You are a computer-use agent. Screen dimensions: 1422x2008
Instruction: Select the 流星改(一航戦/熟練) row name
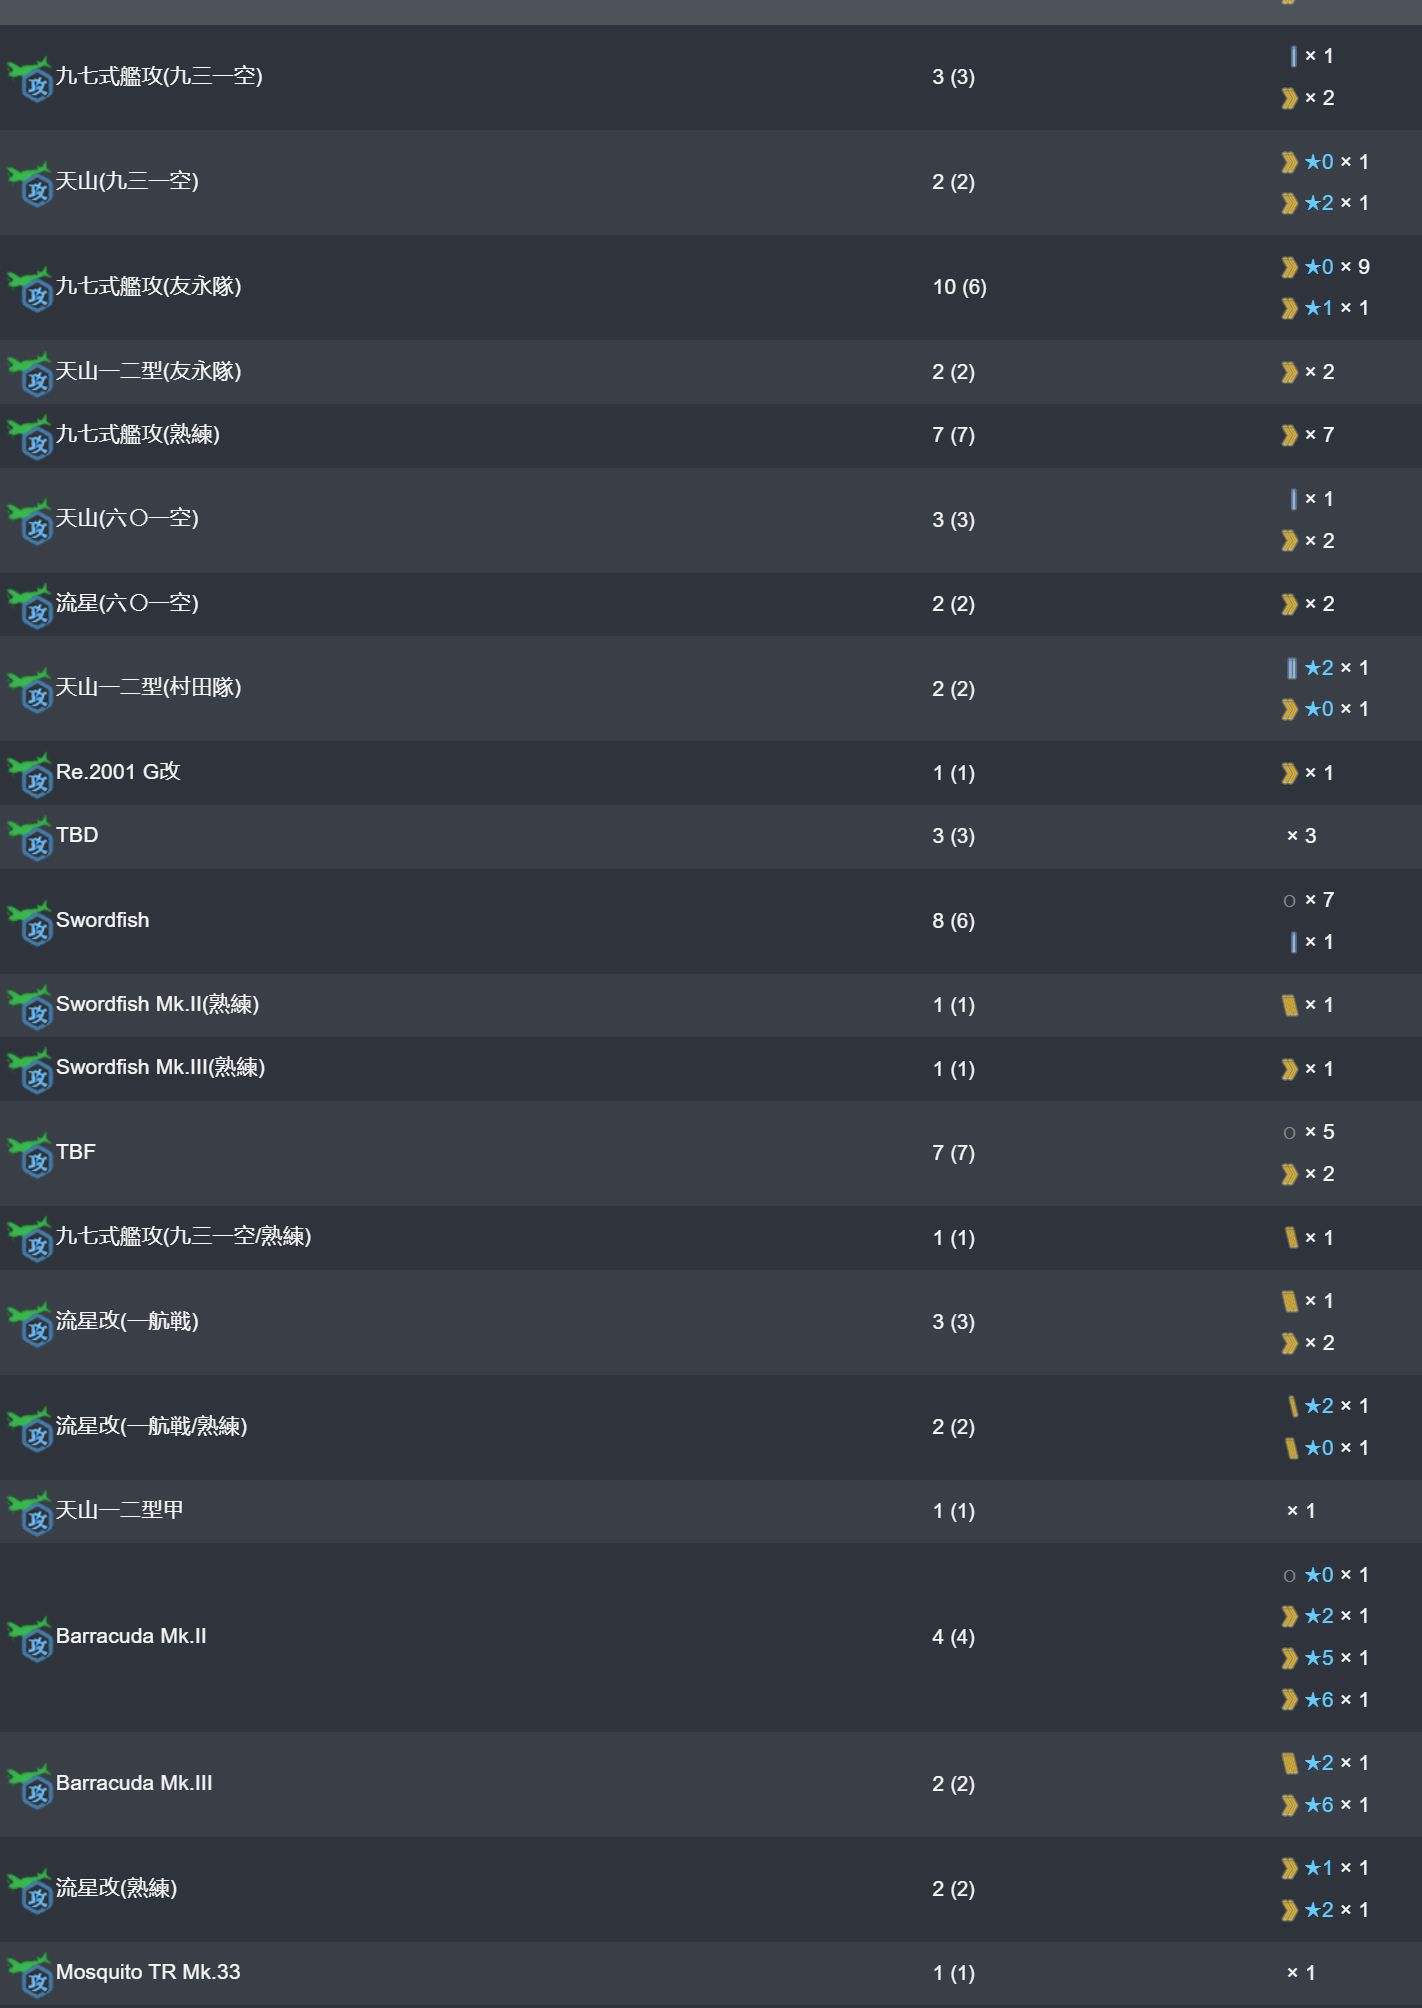tap(151, 1426)
